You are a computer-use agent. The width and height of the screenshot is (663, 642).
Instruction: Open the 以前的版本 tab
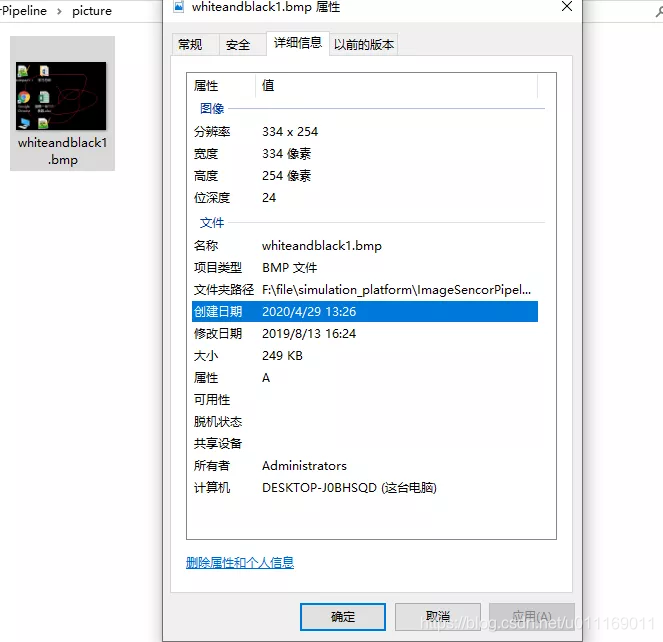[x=364, y=44]
